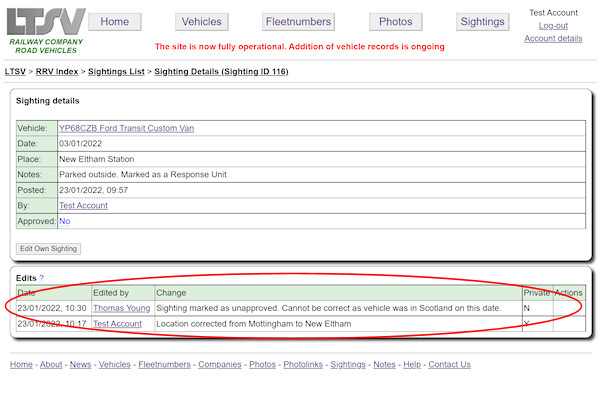Click the help question mark beside Edits
This screenshot has width=600, height=400.
tap(41, 277)
